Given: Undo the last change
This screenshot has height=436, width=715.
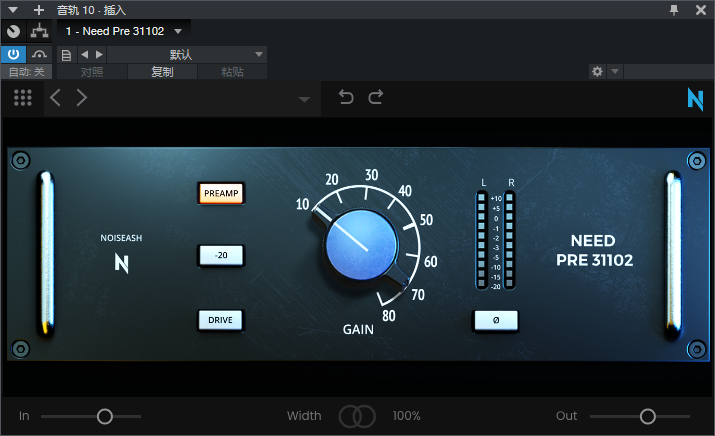Looking at the screenshot, I should tap(346, 97).
